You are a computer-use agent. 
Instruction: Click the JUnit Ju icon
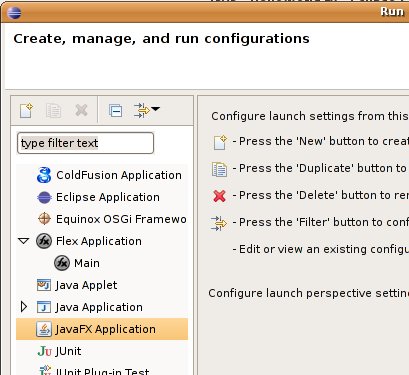coord(45,351)
